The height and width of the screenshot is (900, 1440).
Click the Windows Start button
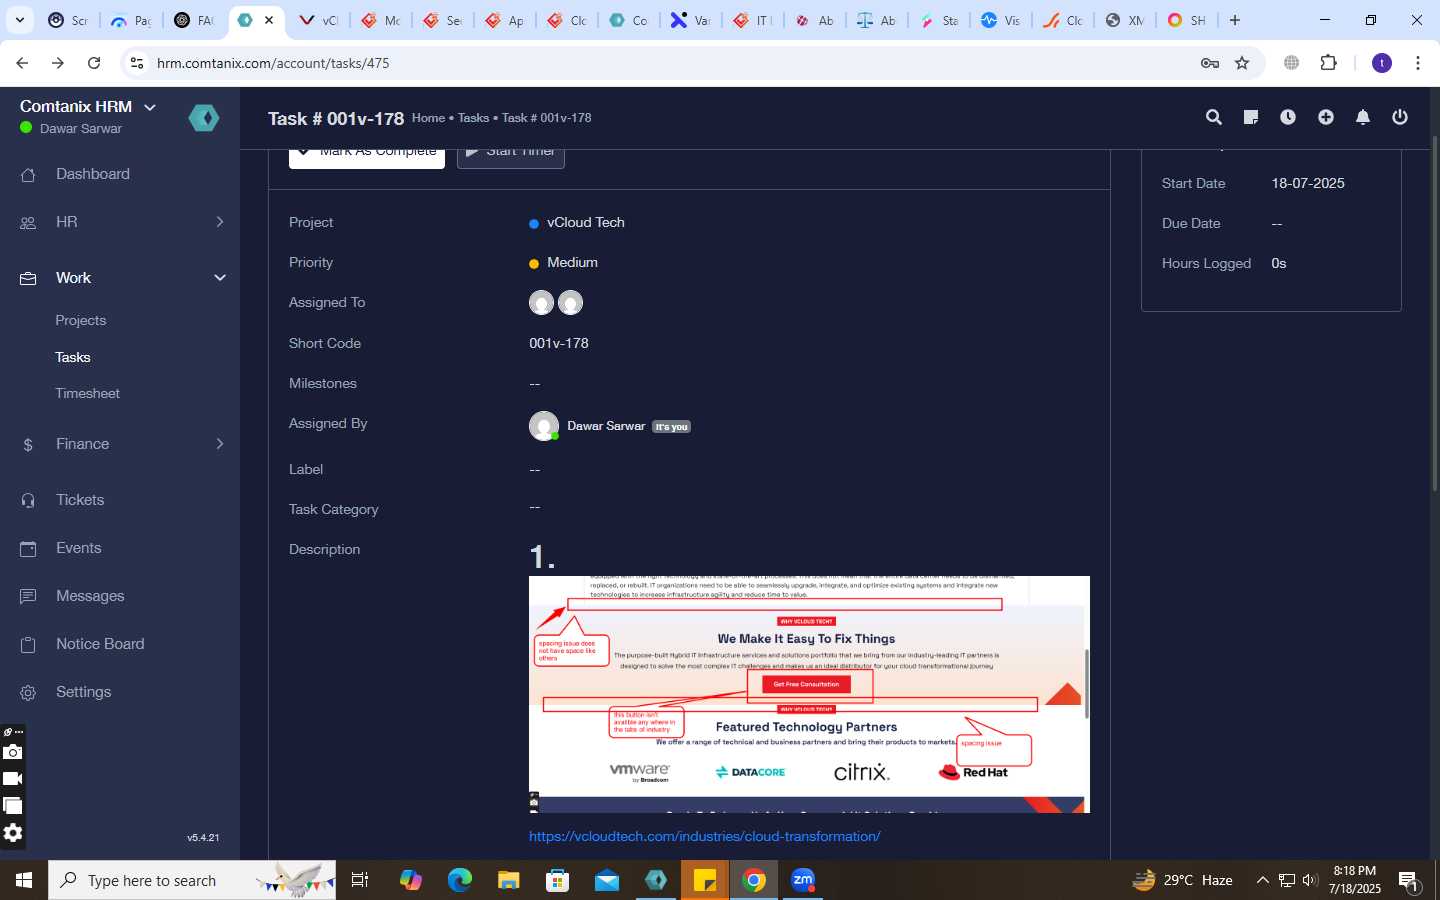(24, 880)
